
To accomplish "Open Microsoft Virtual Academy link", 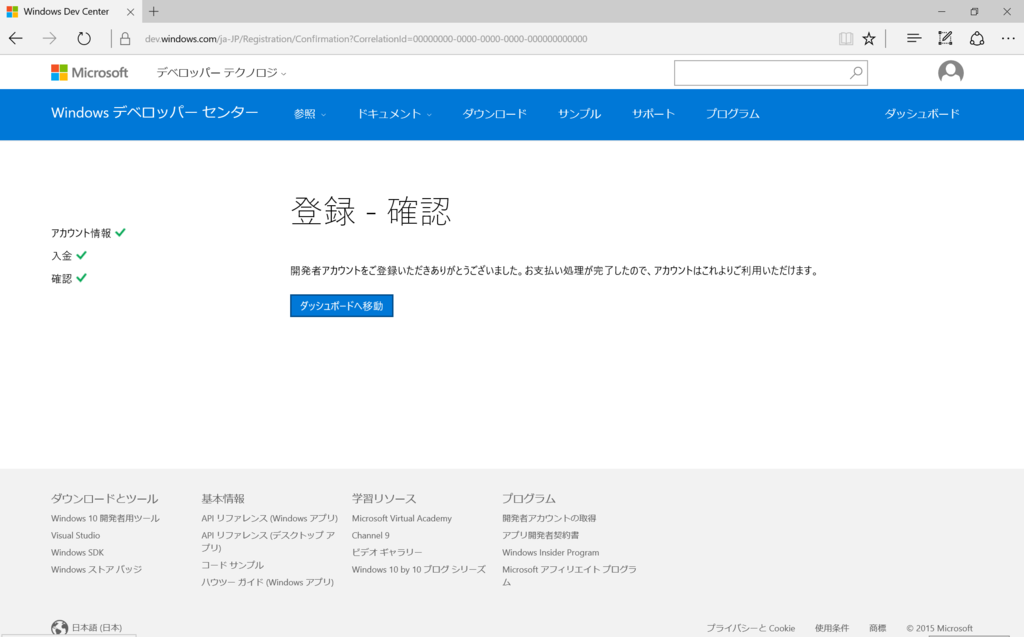I will coord(402,518).
